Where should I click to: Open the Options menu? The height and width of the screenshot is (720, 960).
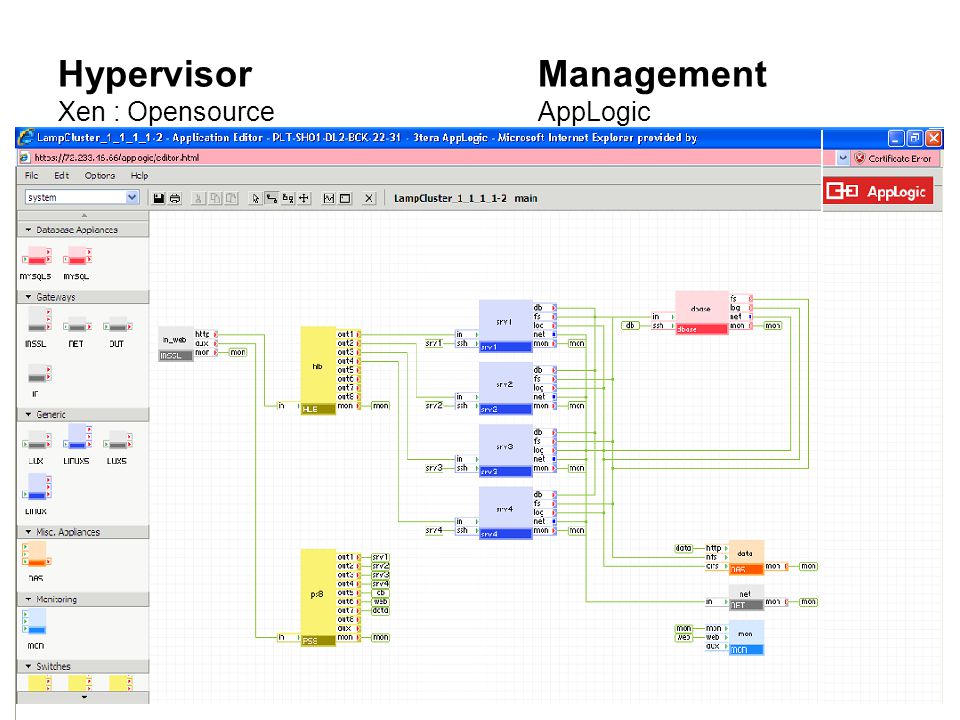(100, 176)
